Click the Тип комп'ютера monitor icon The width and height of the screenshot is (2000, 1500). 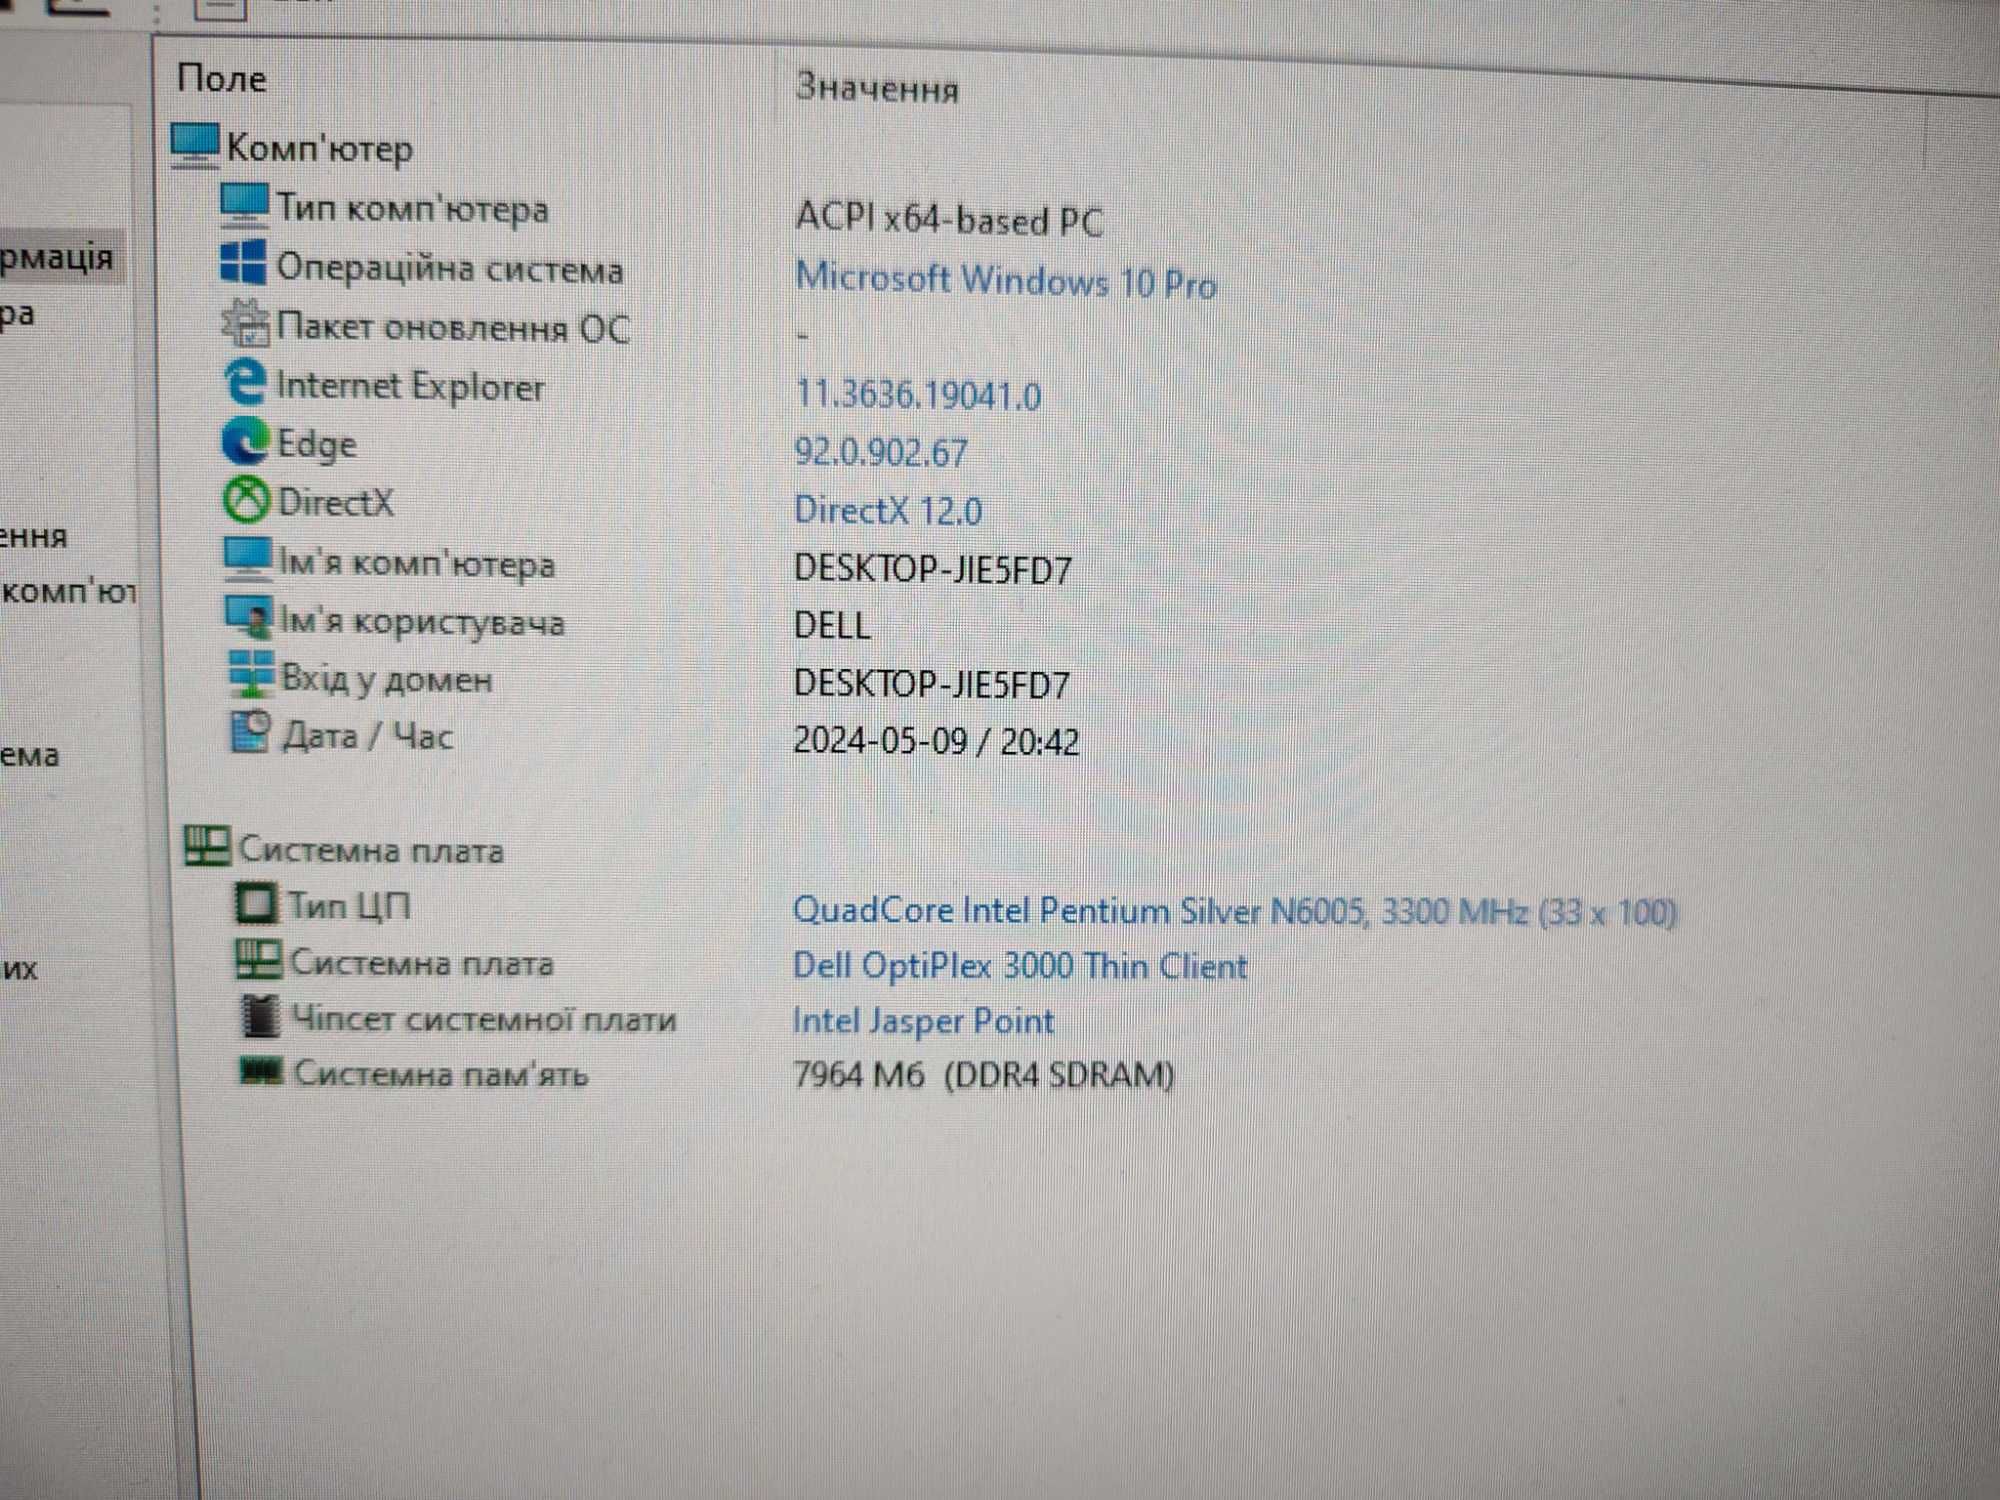(x=244, y=206)
